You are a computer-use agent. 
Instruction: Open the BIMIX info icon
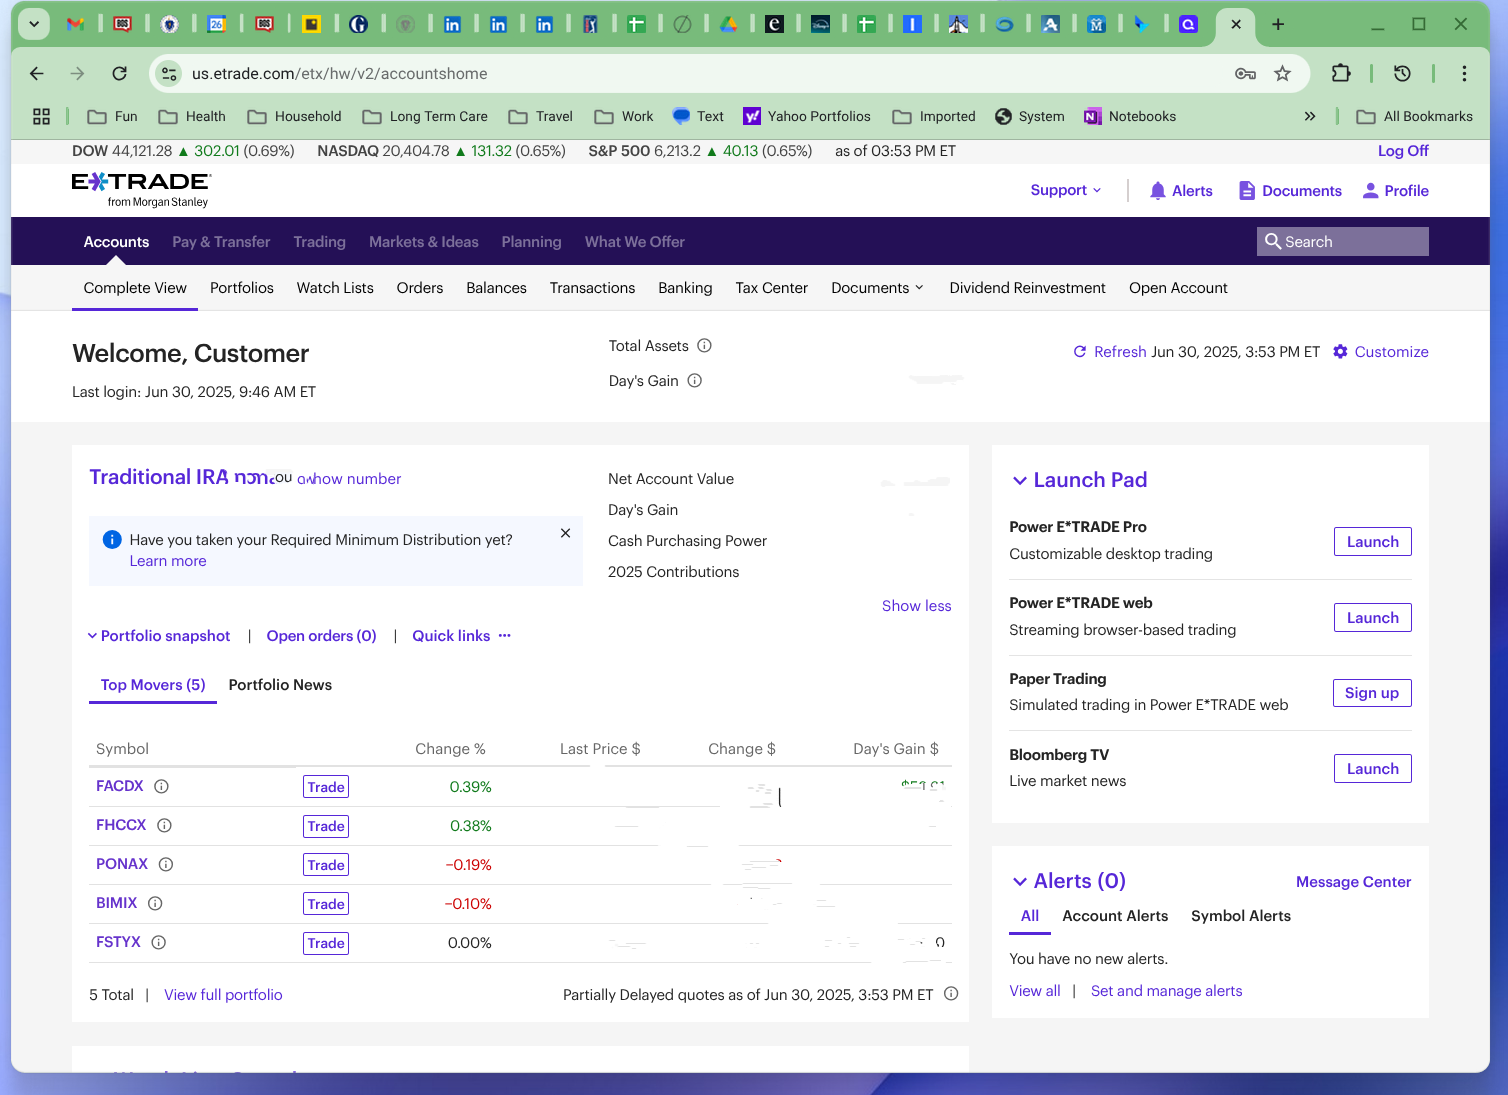click(x=155, y=904)
